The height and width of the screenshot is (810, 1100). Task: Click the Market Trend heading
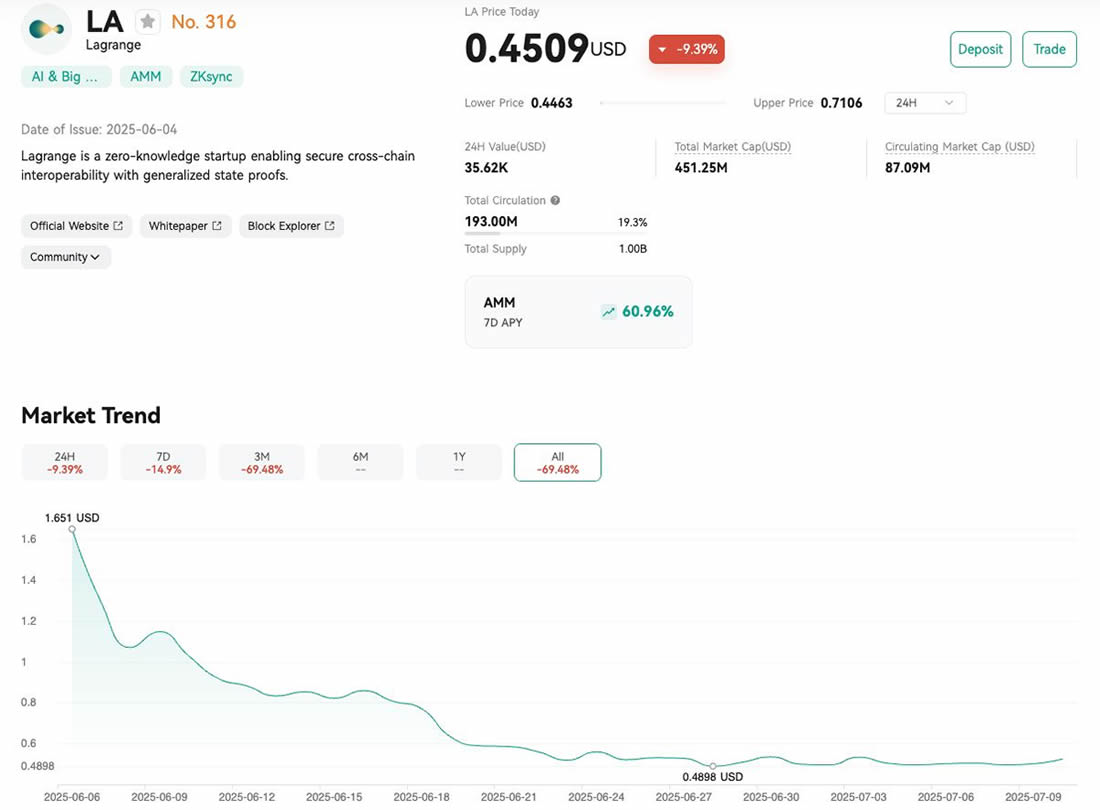pos(91,415)
